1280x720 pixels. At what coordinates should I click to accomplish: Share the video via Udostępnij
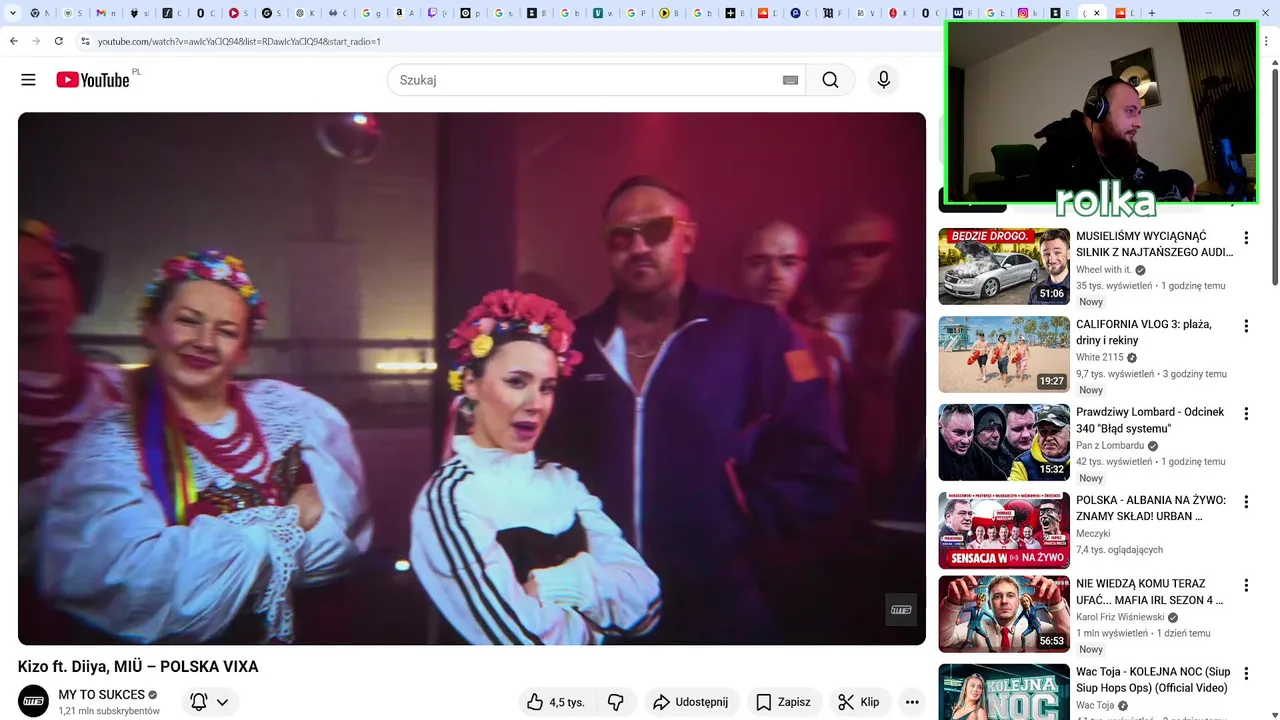click(692, 702)
